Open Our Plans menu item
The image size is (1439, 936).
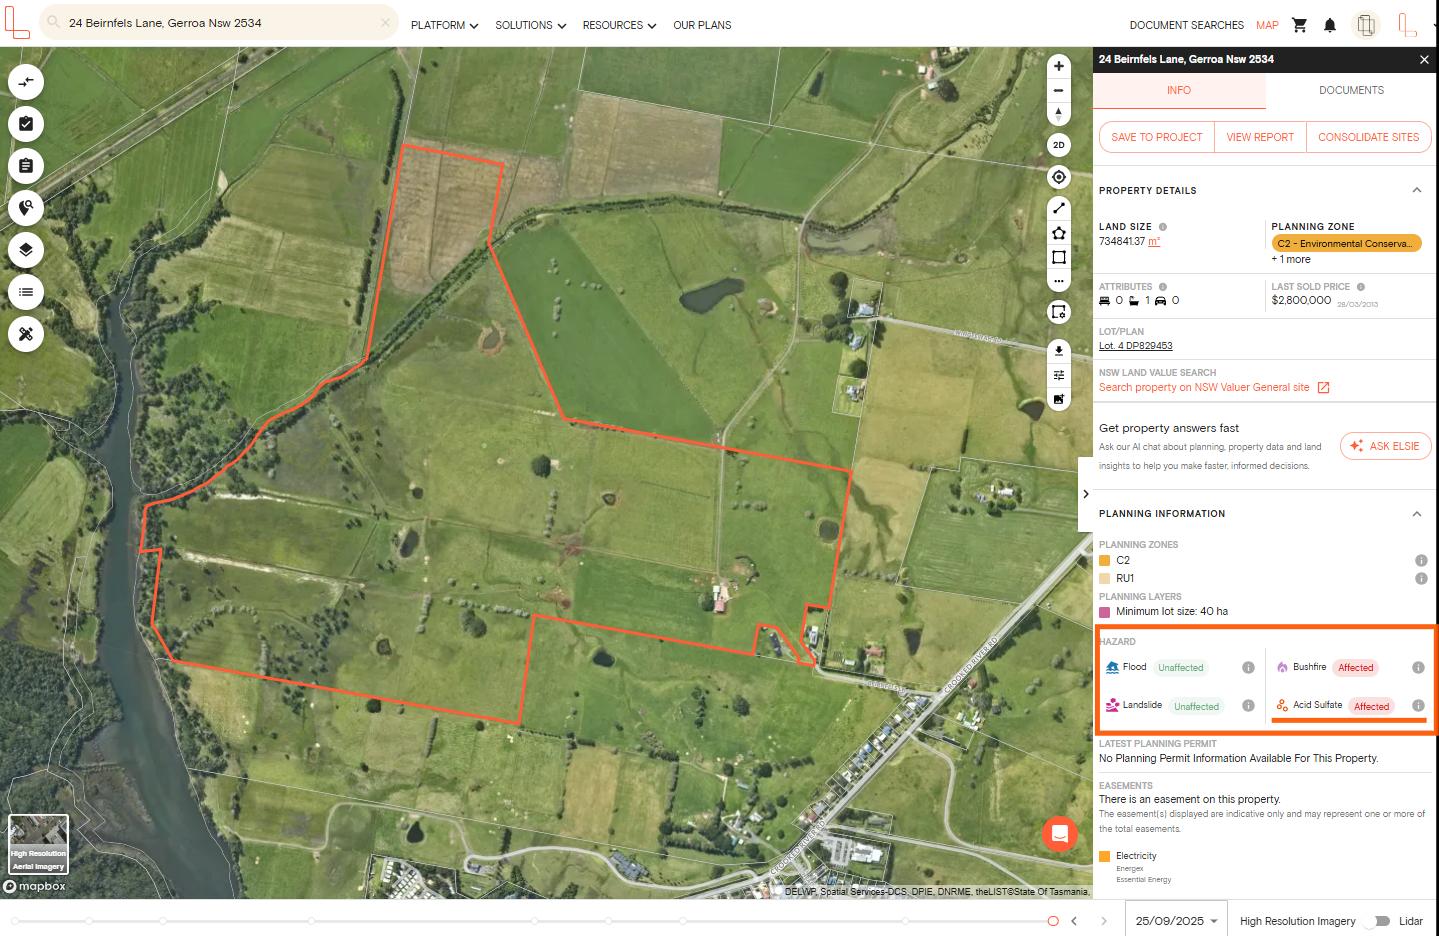click(x=702, y=25)
